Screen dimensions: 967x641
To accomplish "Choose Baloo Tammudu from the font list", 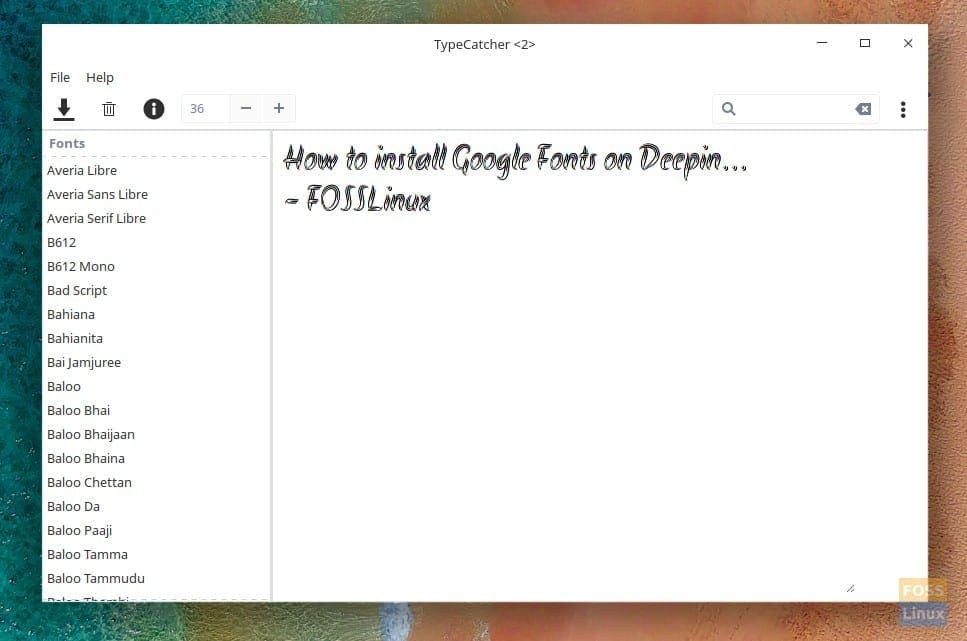I will [96, 578].
